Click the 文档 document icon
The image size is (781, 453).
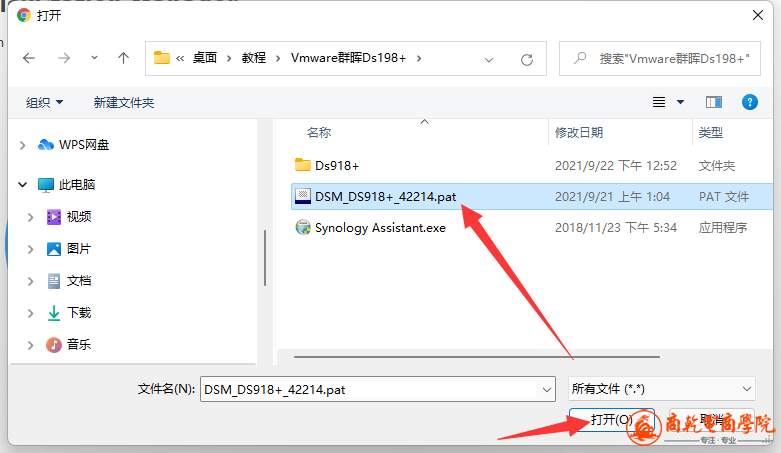coord(54,281)
